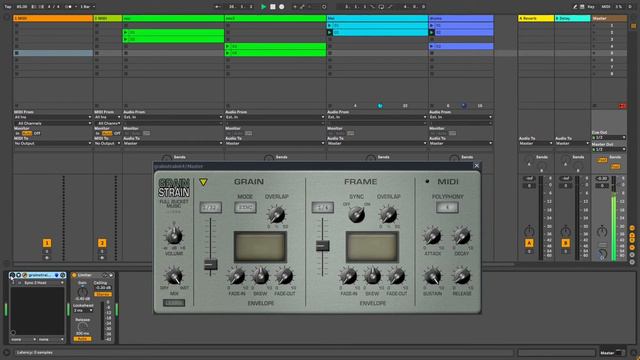The height and width of the screenshot is (360, 640).
Task: Select the A Reverb return track header
Action: tap(536, 18)
